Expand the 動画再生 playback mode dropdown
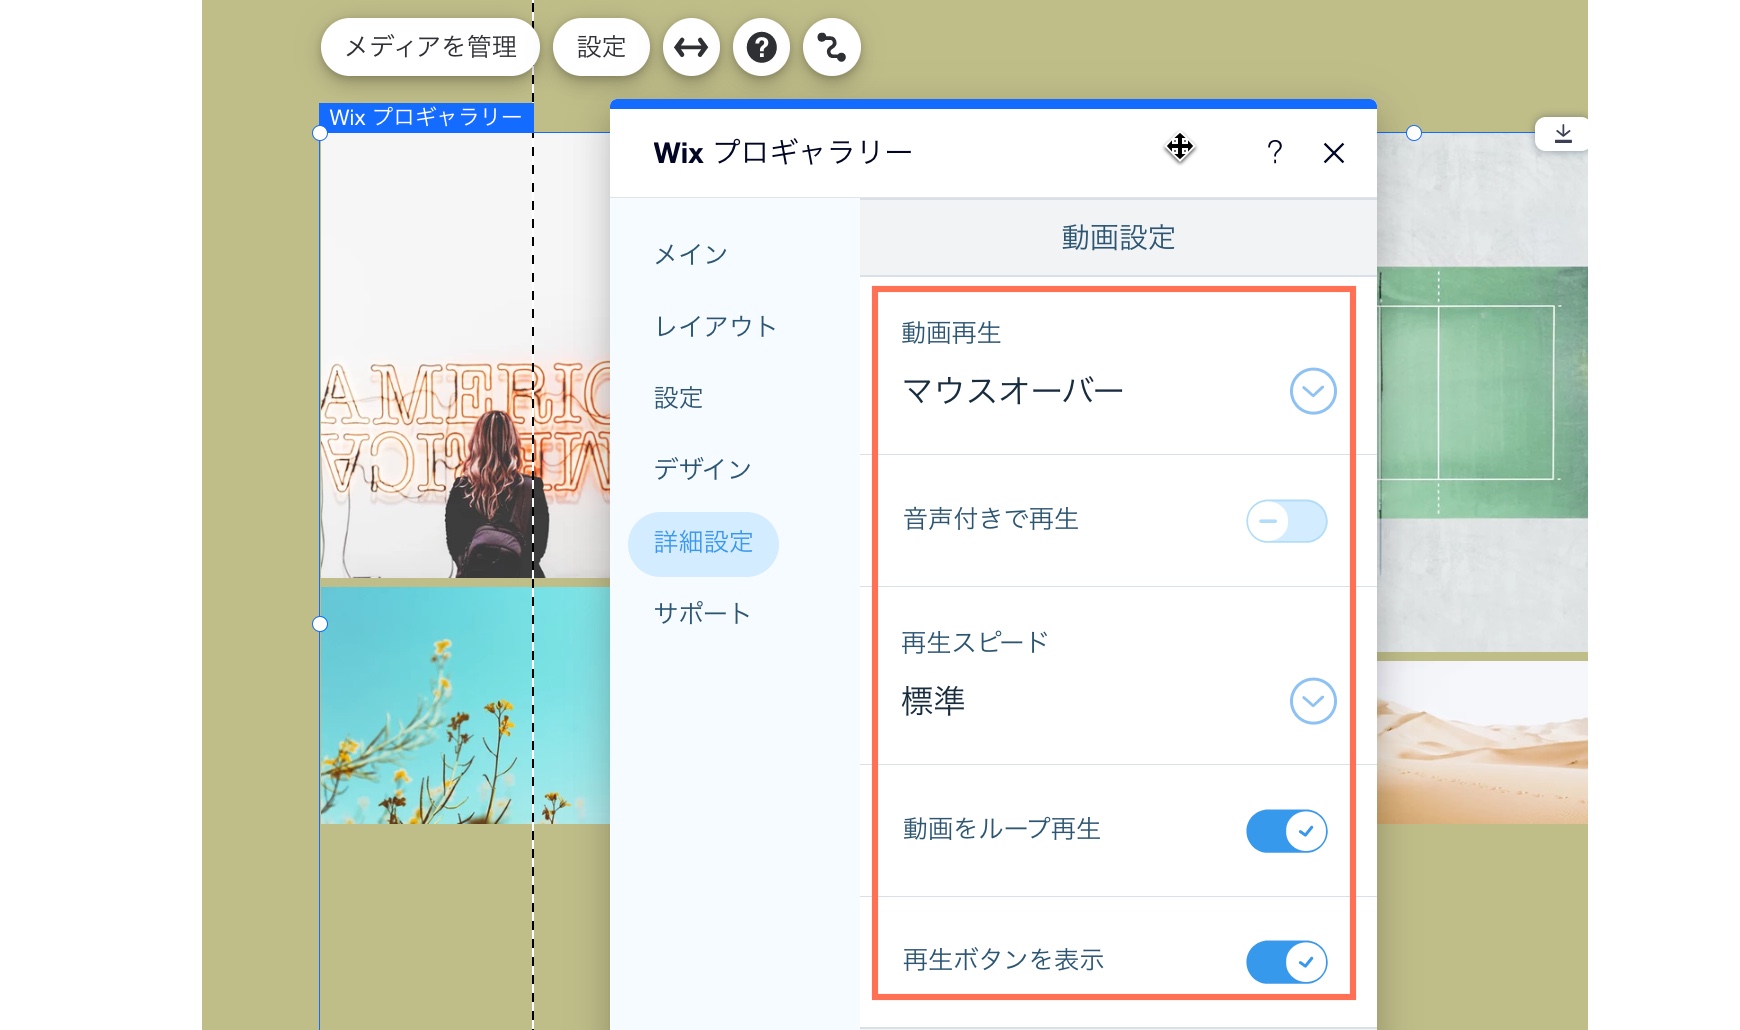This screenshot has width=1740, height=1030. point(1313,391)
